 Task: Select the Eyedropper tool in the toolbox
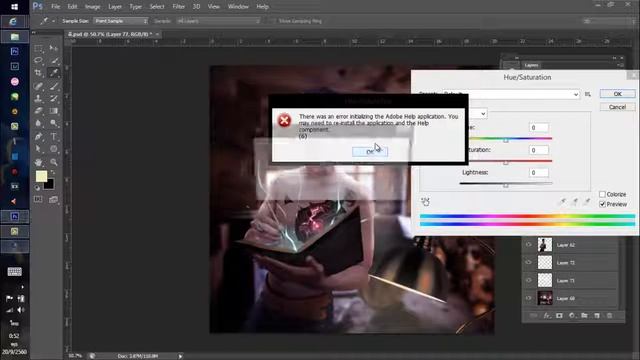point(53,73)
